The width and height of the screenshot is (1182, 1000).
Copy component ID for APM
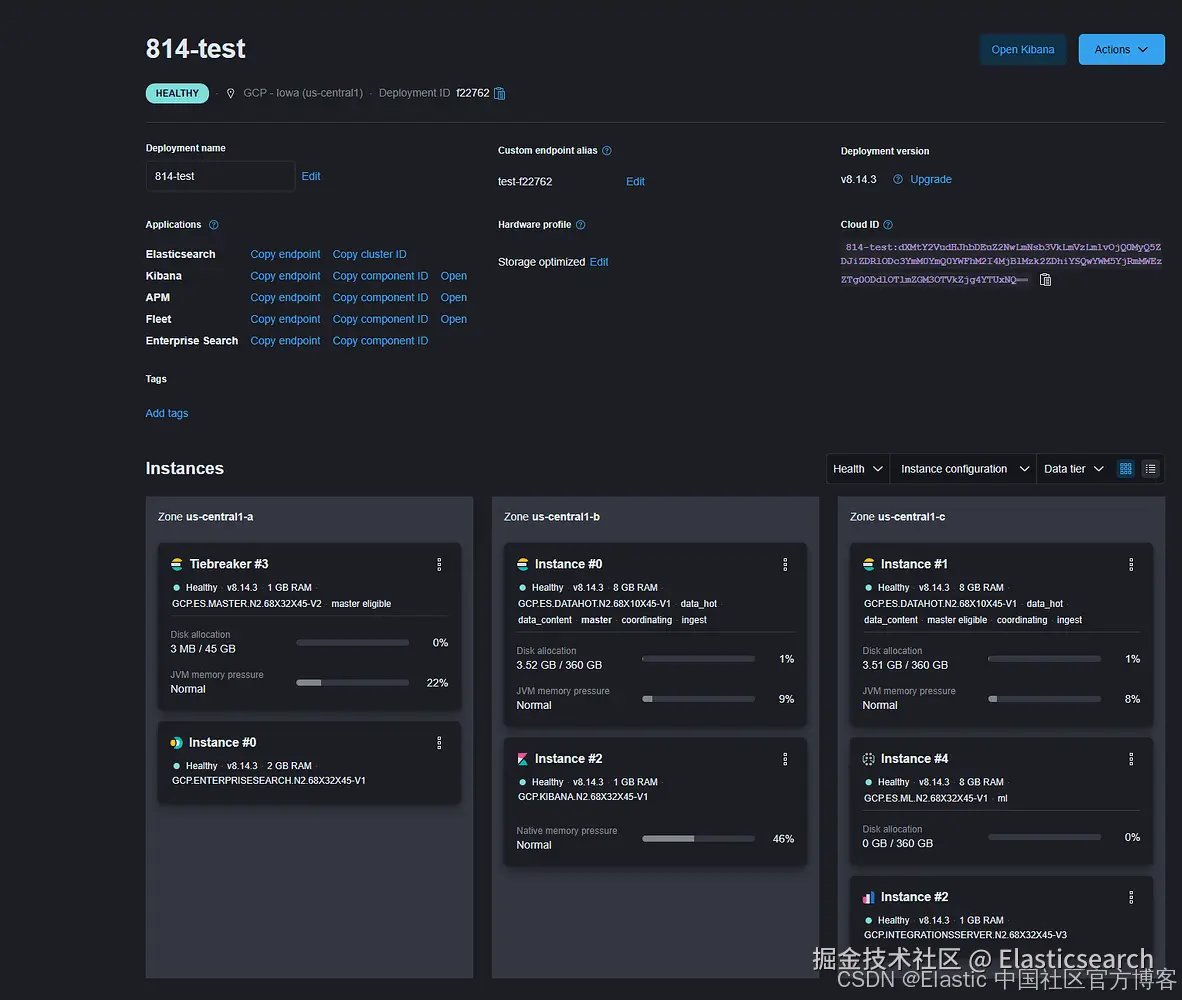pos(380,298)
